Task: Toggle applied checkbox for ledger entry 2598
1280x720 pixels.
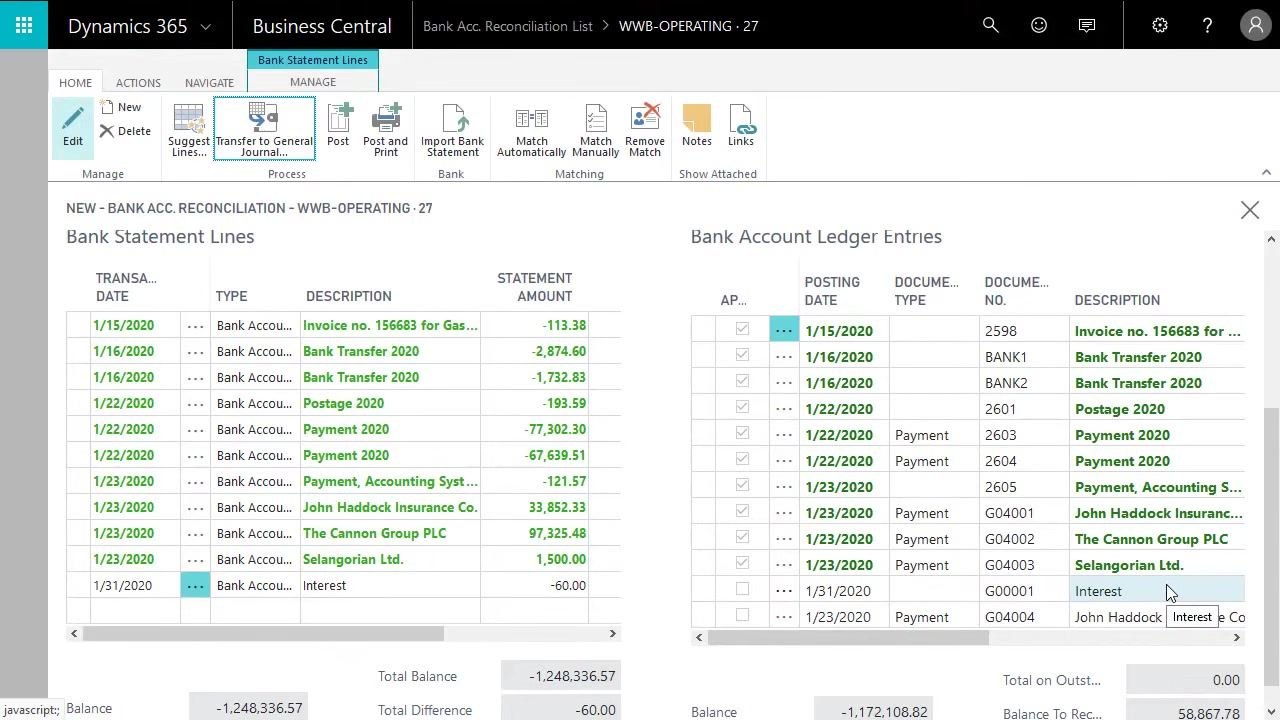Action: click(x=742, y=329)
